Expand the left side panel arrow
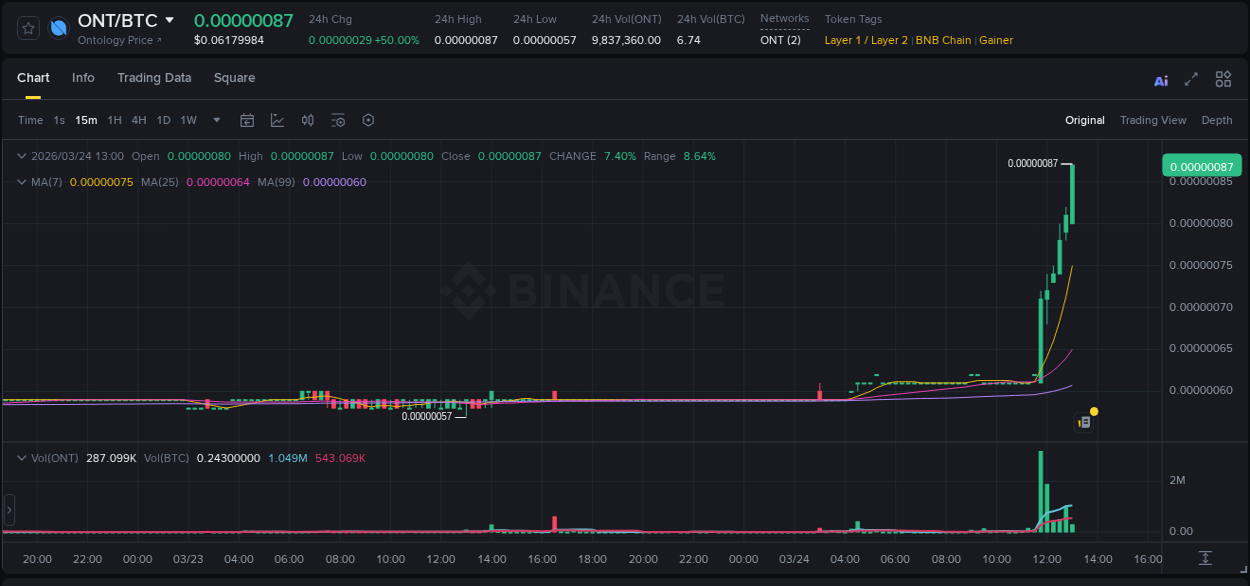Viewport: 1250px width, 586px height. pos(8,511)
